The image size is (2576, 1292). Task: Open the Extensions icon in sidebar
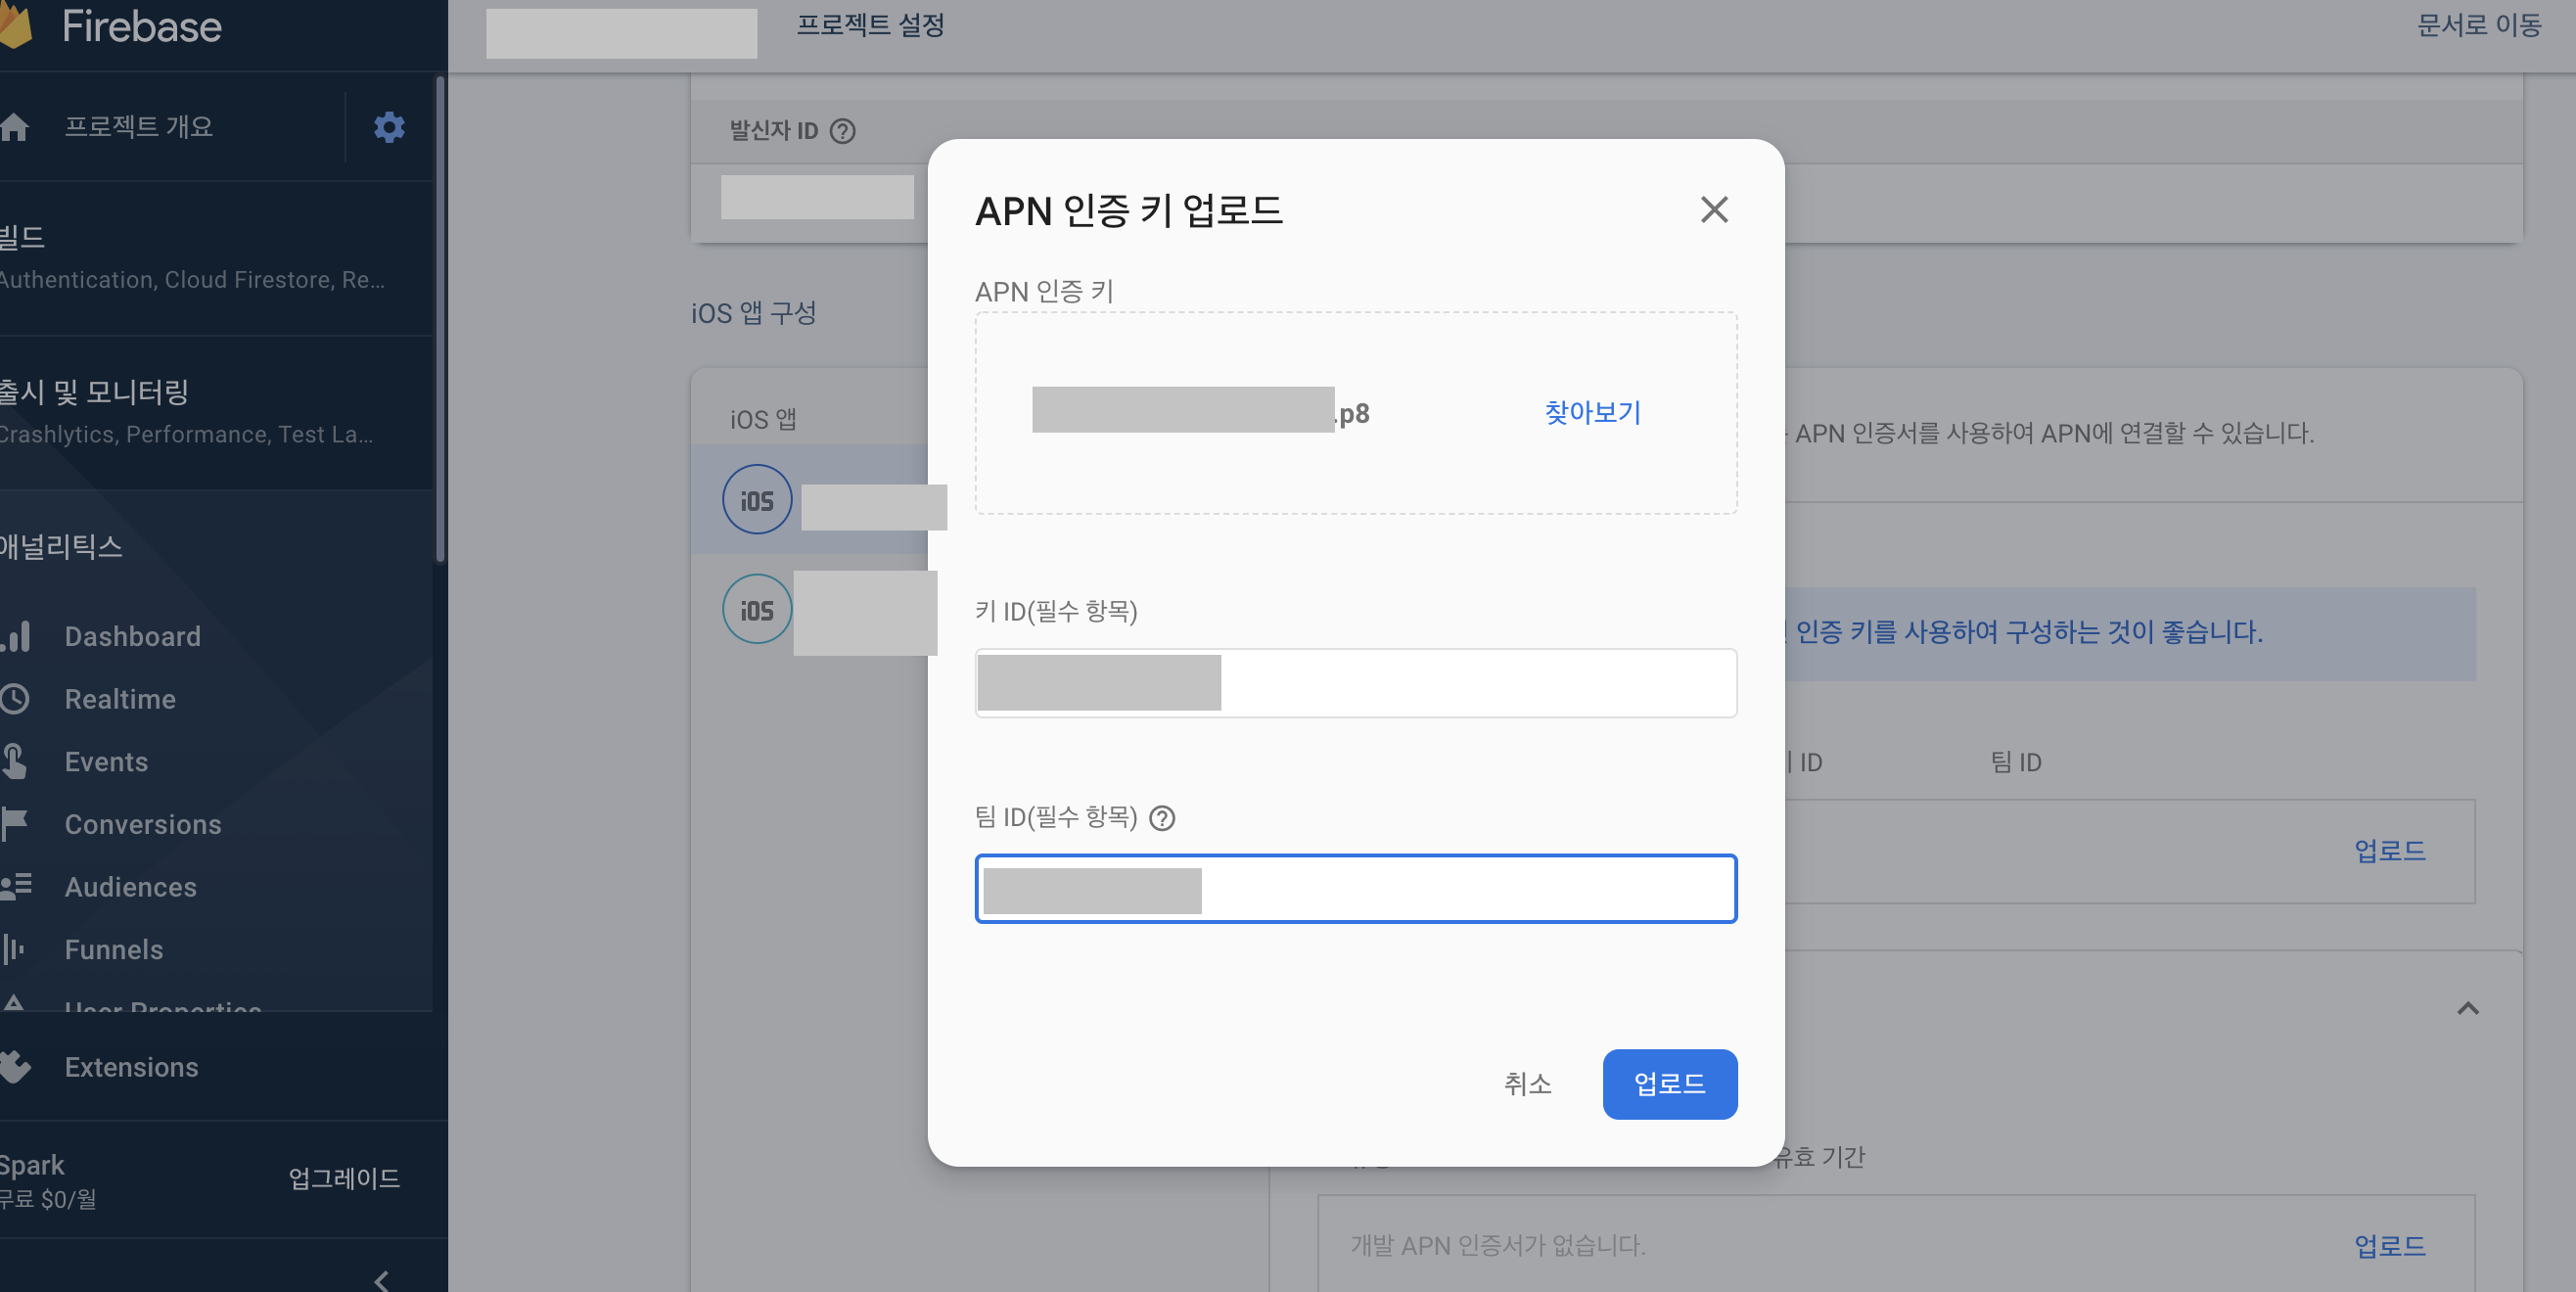pyautogui.click(x=15, y=1067)
